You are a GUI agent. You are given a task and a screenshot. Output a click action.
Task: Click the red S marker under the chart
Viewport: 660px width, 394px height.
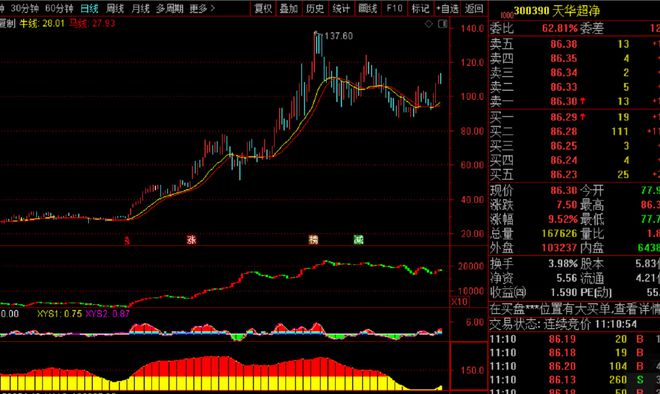click(x=127, y=240)
